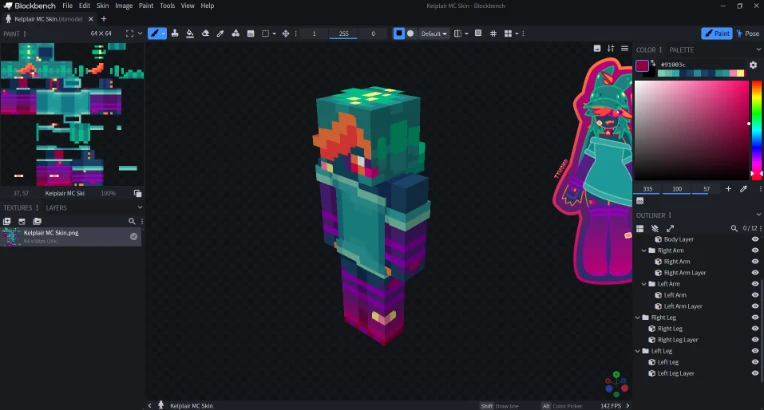
Task: Choose the circle brush shape
Action: (x=411, y=34)
